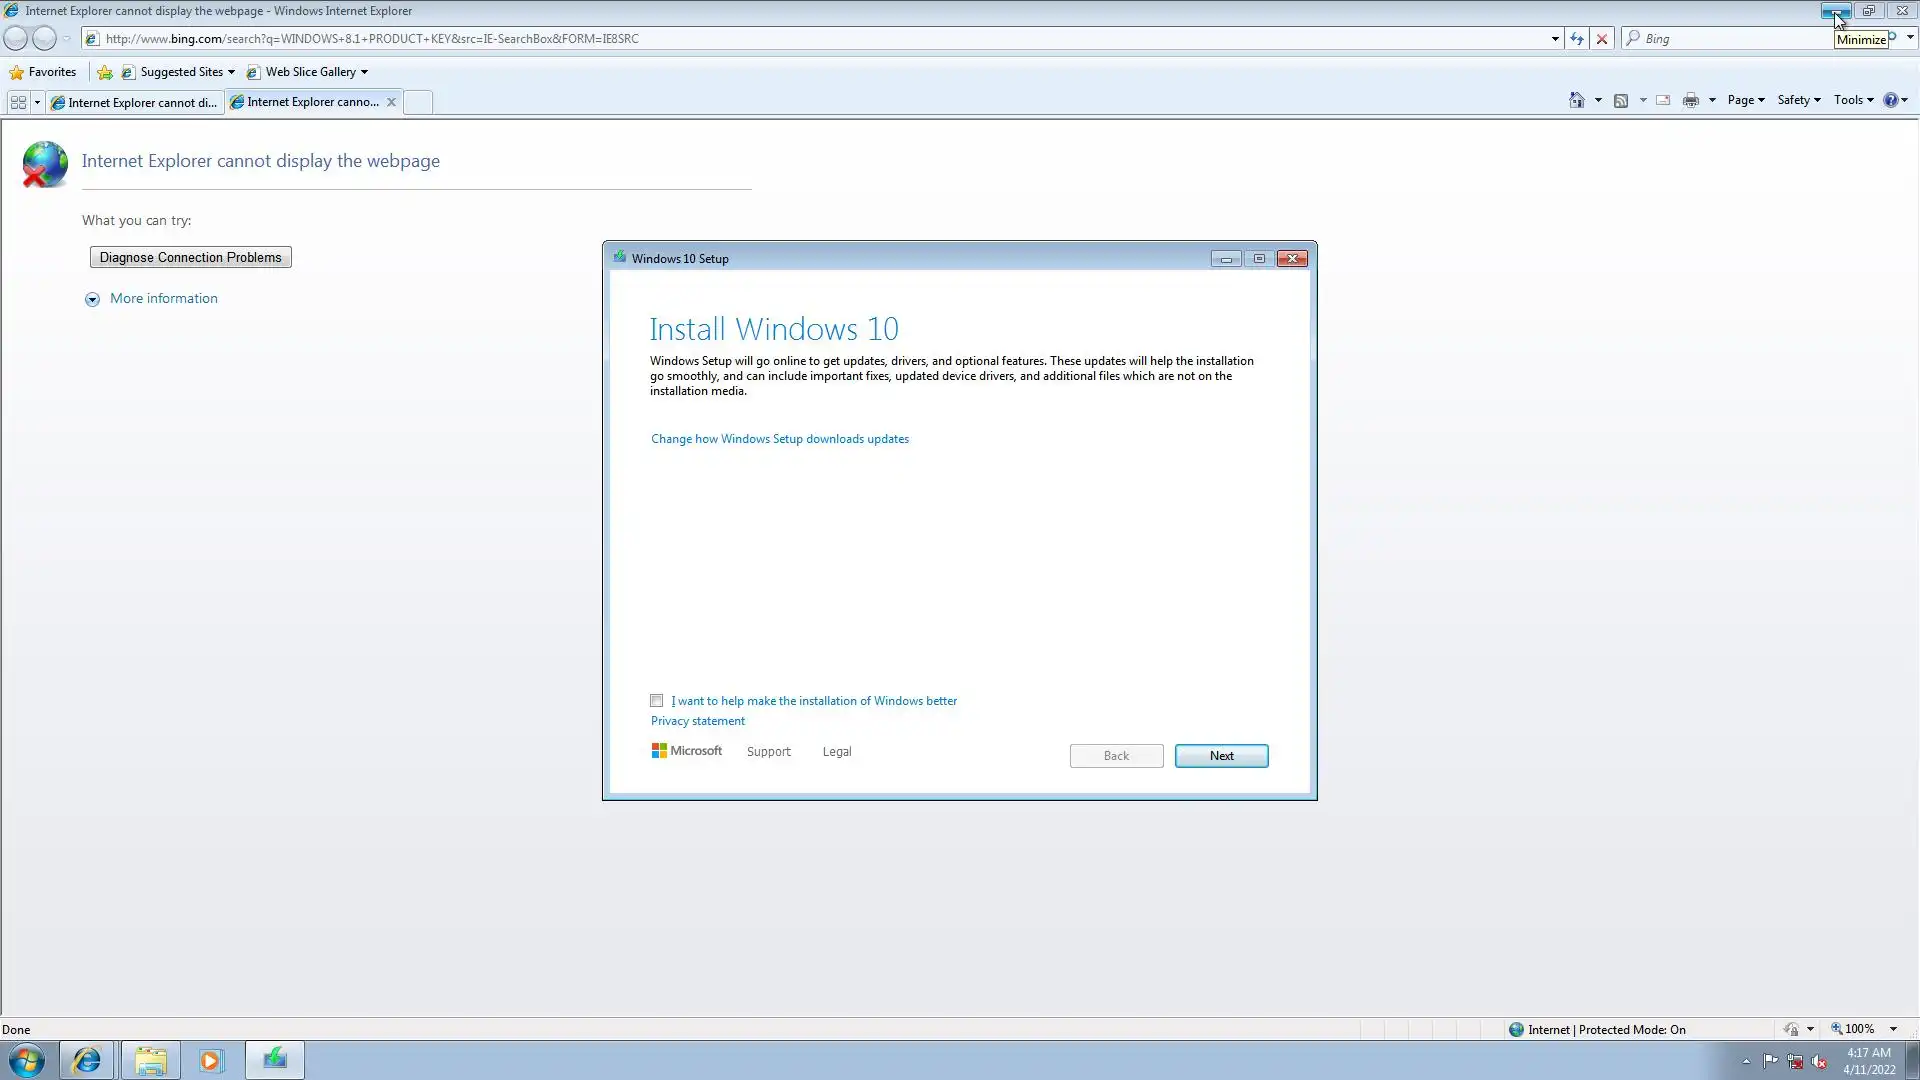The height and width of the screenshot is (1080, 1920).
Task: Open Windows Explorer folder on taskbar
Action: click(151, 1060)
